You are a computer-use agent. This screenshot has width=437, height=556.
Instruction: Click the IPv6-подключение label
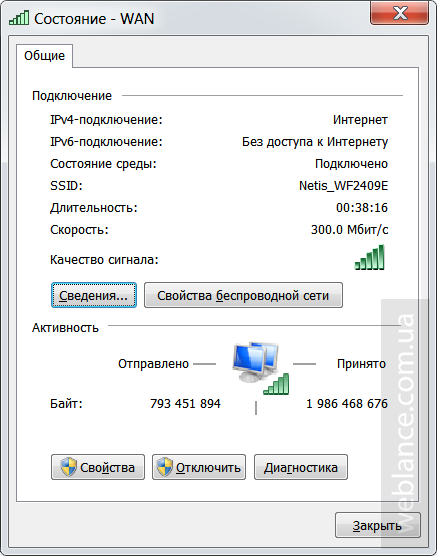coord(106,142)
